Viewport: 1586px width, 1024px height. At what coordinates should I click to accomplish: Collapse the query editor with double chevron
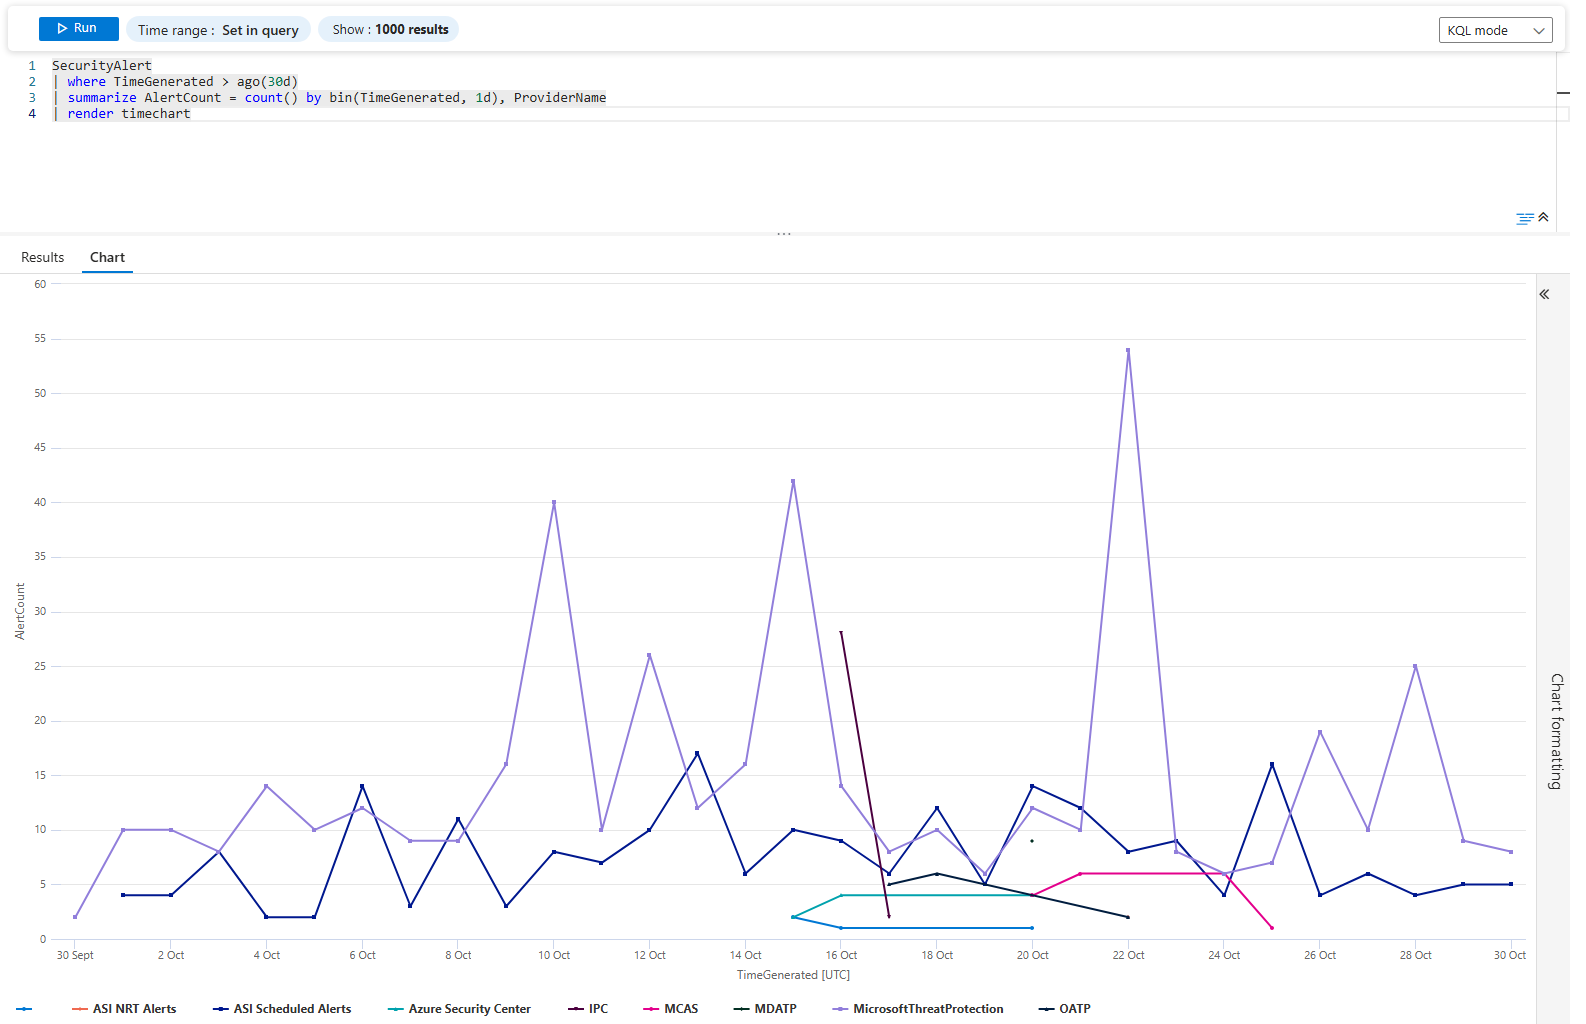pyautogui.click(x=1543, y=217)
